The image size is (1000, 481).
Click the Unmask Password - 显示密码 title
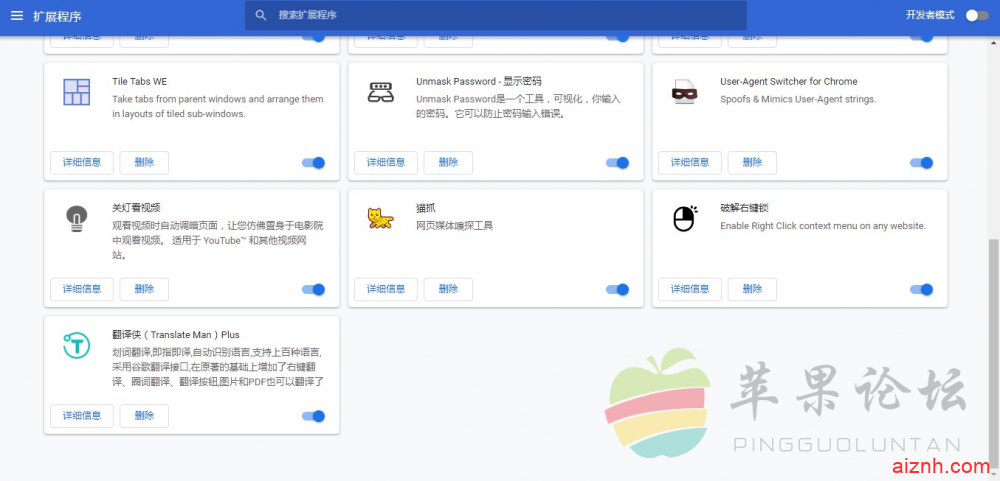click(479, 82)
